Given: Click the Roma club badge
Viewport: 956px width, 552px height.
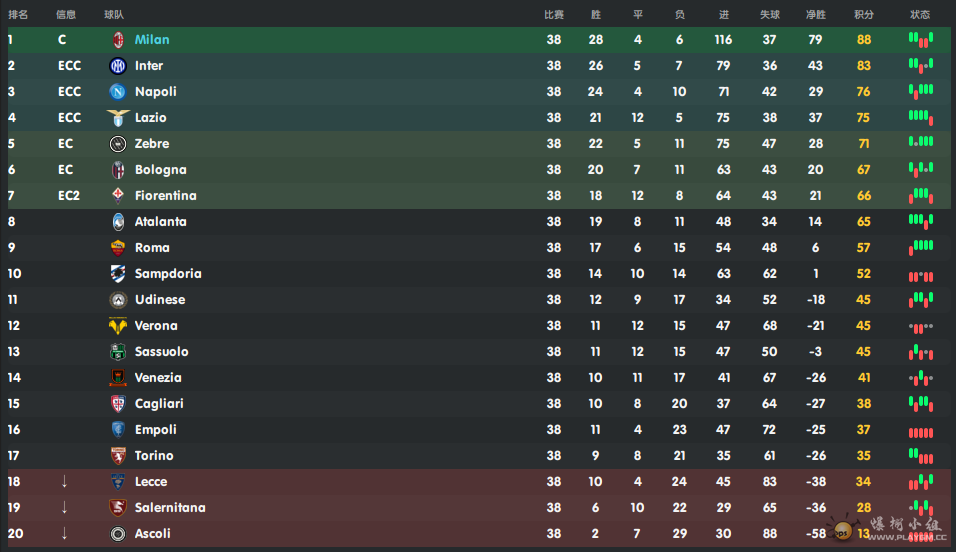Looking at the screenshot, I should pos(118,248).
